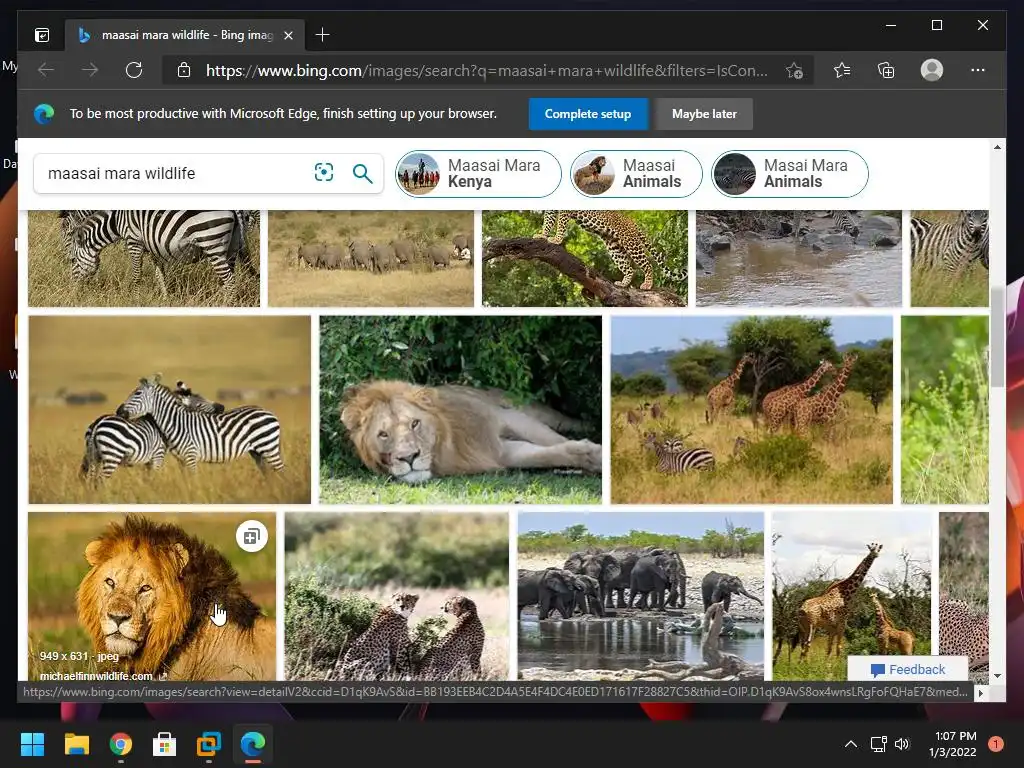Open Google Chrome from taskbar
Screen dimensions: 1024x768
click(x=121, y=744)
